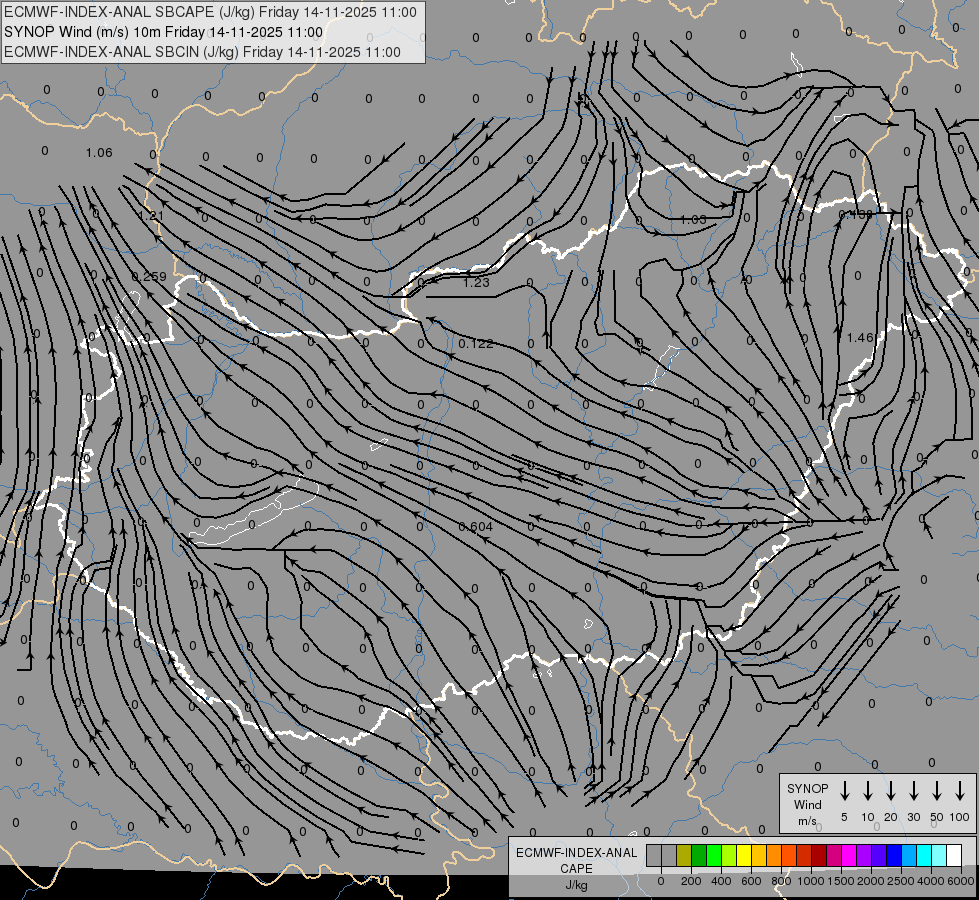
Task: Click the 1.46 value on the map
Action: point(860,337)
